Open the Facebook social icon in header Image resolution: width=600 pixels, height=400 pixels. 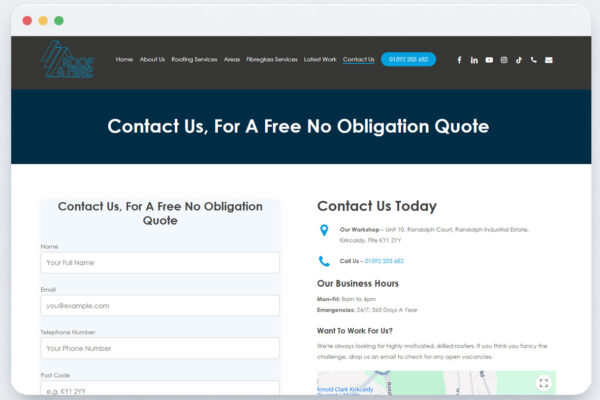coord(459,60)
